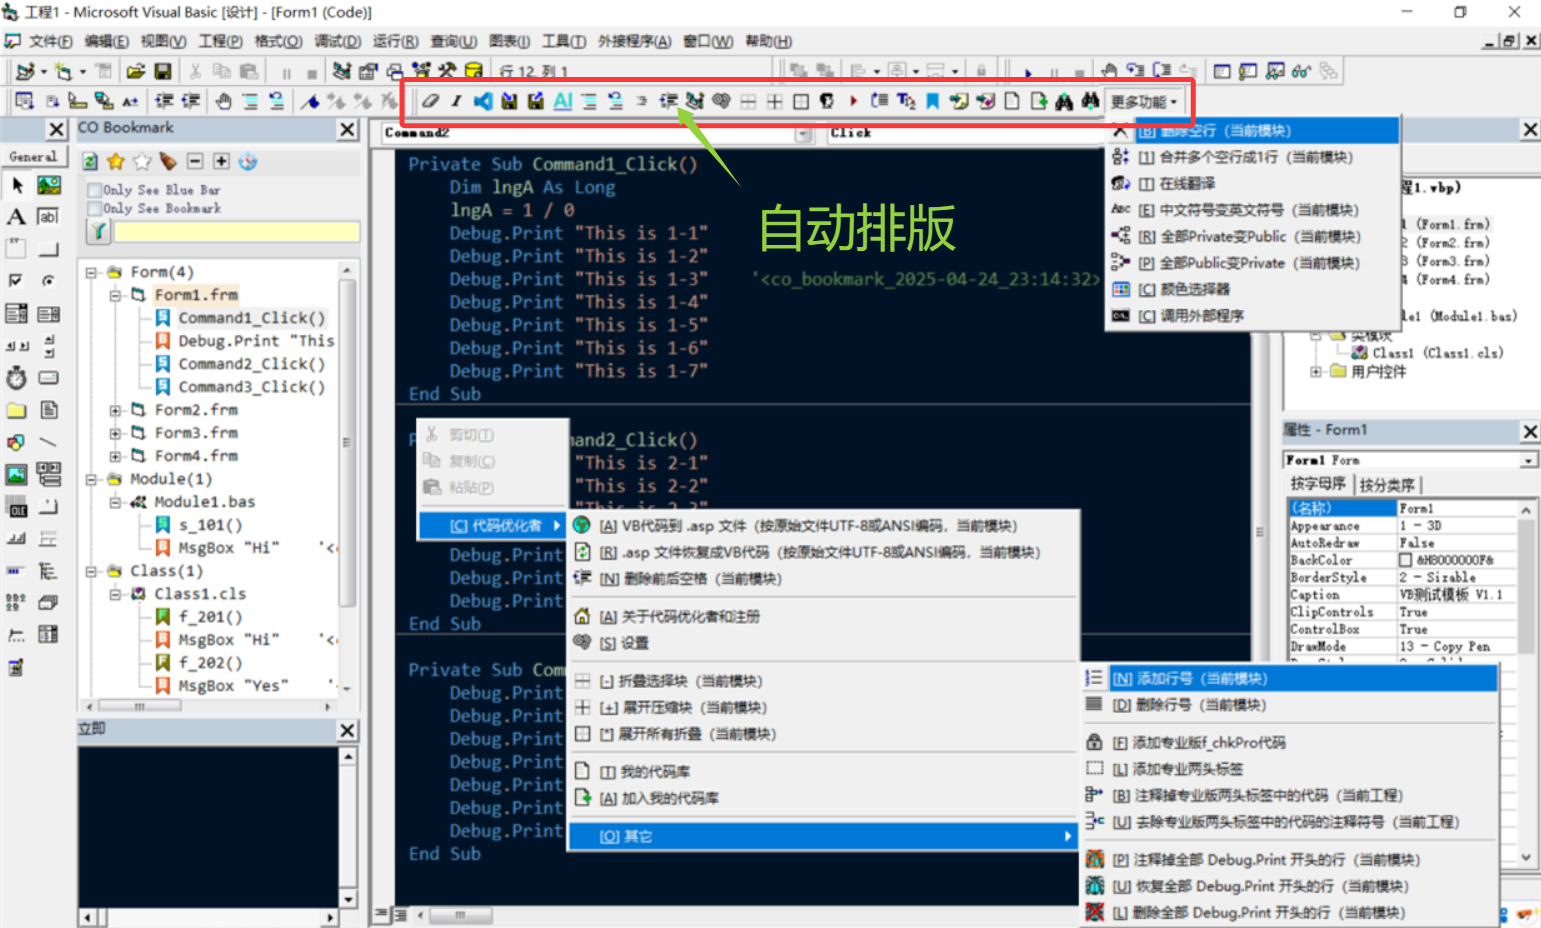The width and height of the screenshot is (1541, 928).
Task: Open the 外接程序(A) menu
Action: [x=634, y=41]
